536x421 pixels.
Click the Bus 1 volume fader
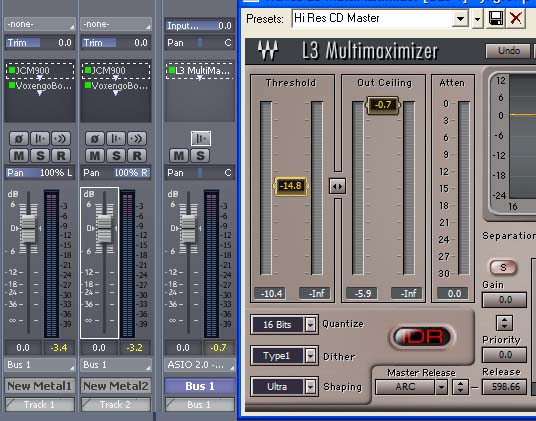click(x=188, y=228)
